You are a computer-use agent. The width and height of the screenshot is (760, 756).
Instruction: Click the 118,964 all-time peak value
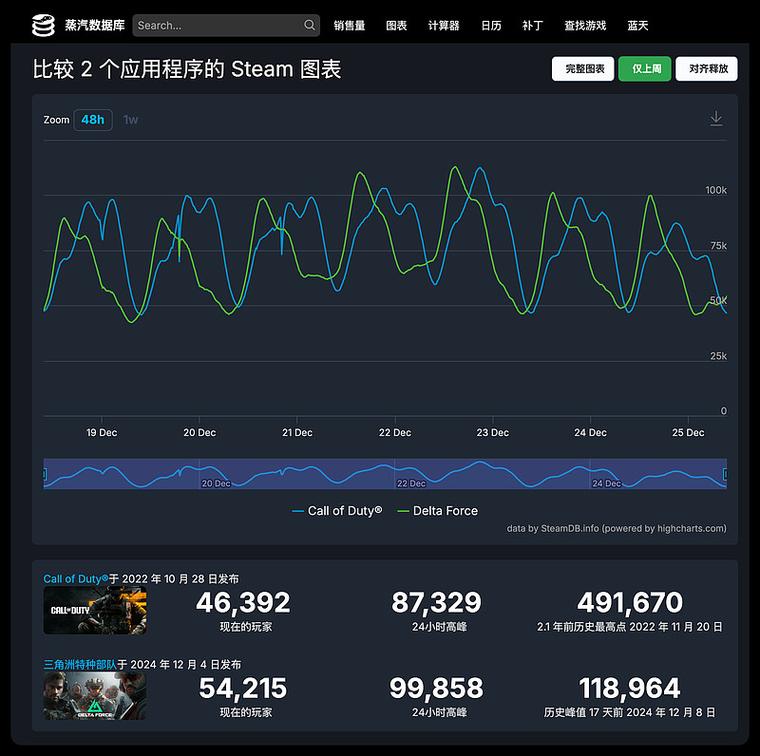630,688
